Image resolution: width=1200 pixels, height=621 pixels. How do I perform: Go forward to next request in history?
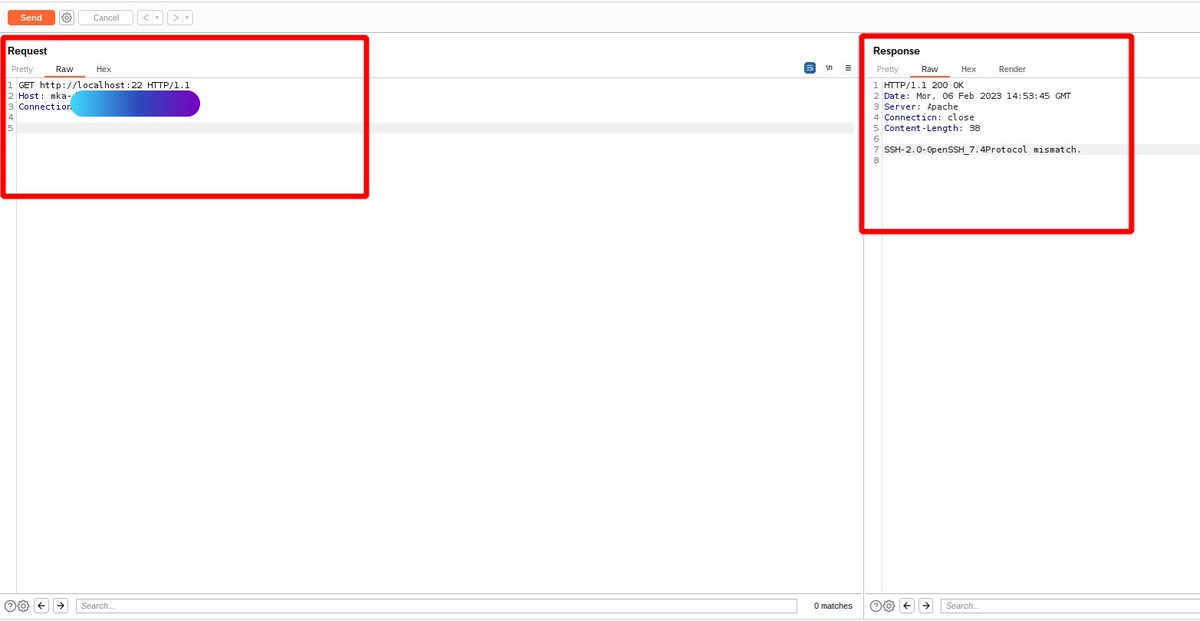(175, 17)
